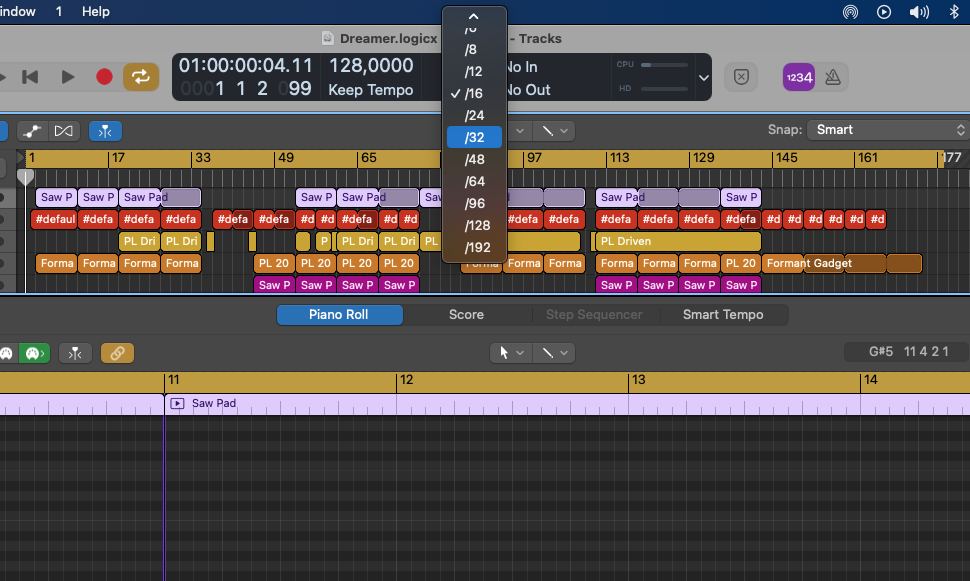Select the /64 division option
The height and width of the screenshot is (581, 970).
474,181
